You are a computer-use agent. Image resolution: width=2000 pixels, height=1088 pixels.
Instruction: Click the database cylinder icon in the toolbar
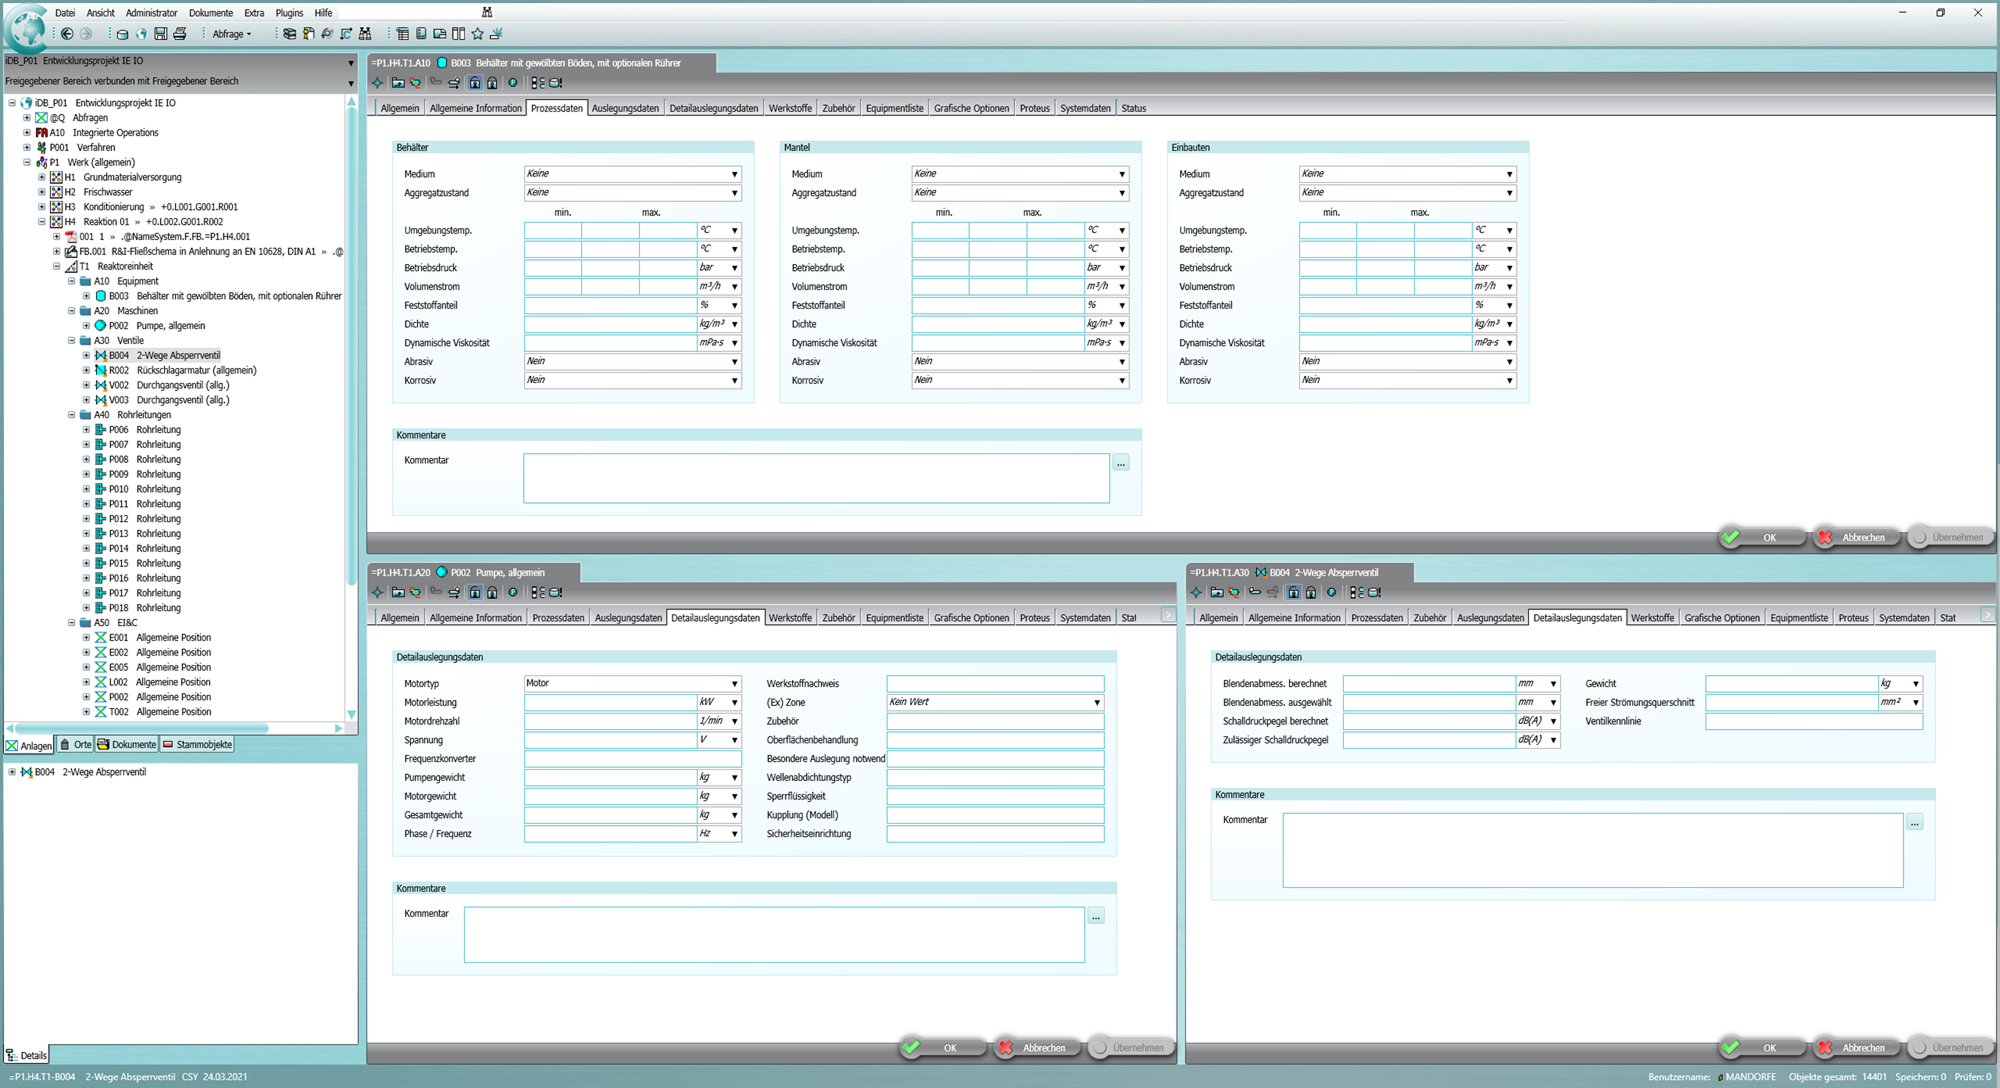click(x=122, y=34)
